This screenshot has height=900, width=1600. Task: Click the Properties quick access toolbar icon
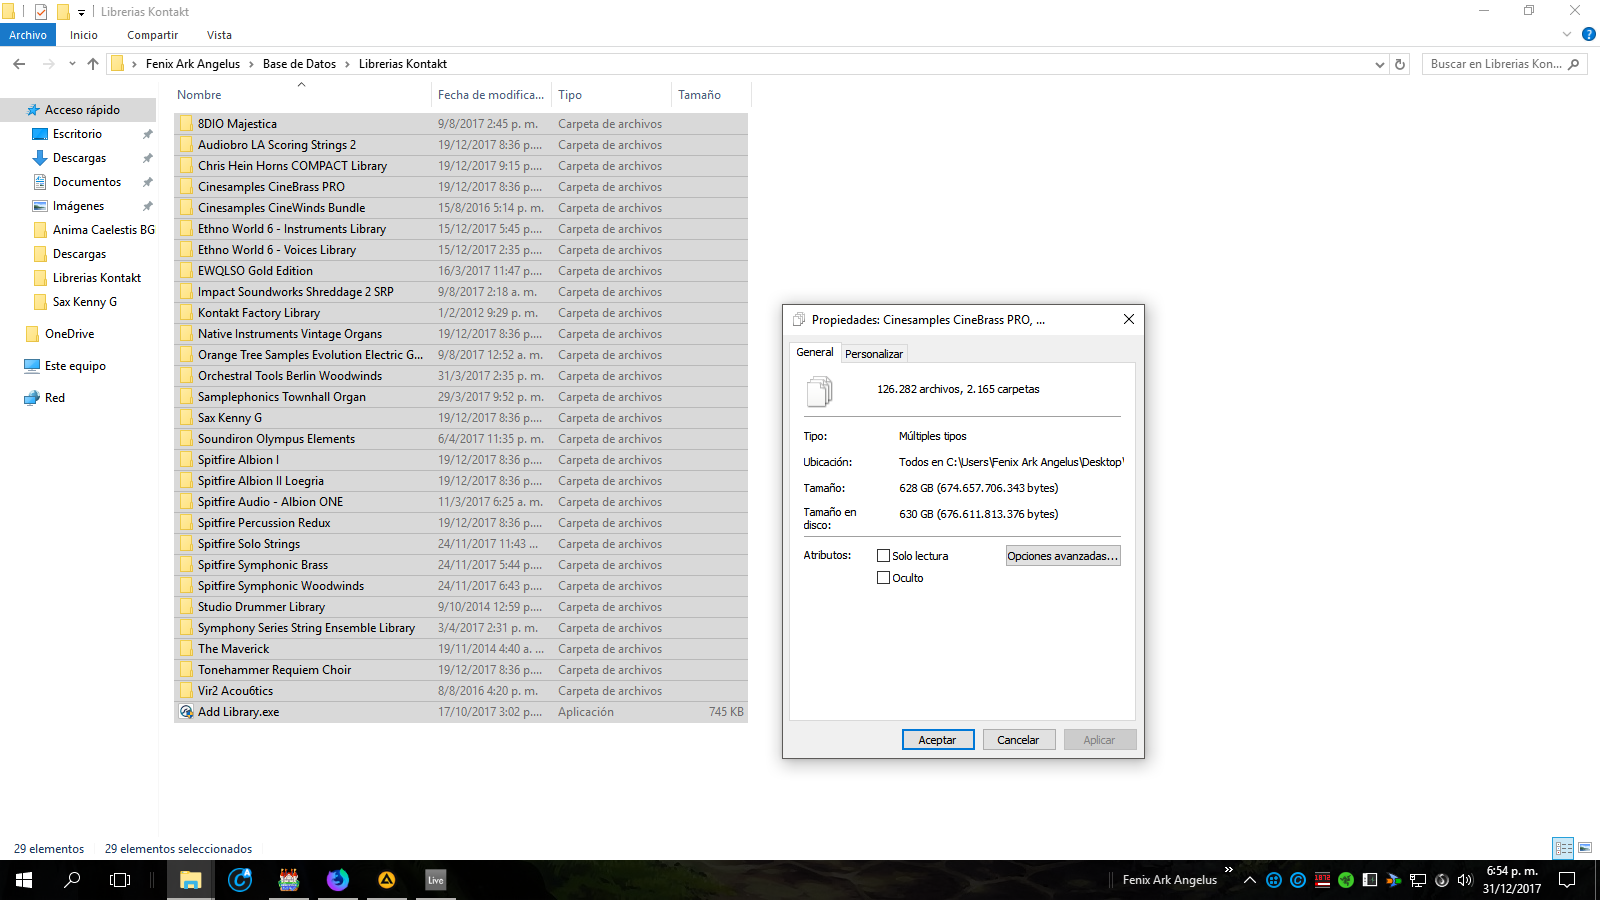tap(41, 12)
